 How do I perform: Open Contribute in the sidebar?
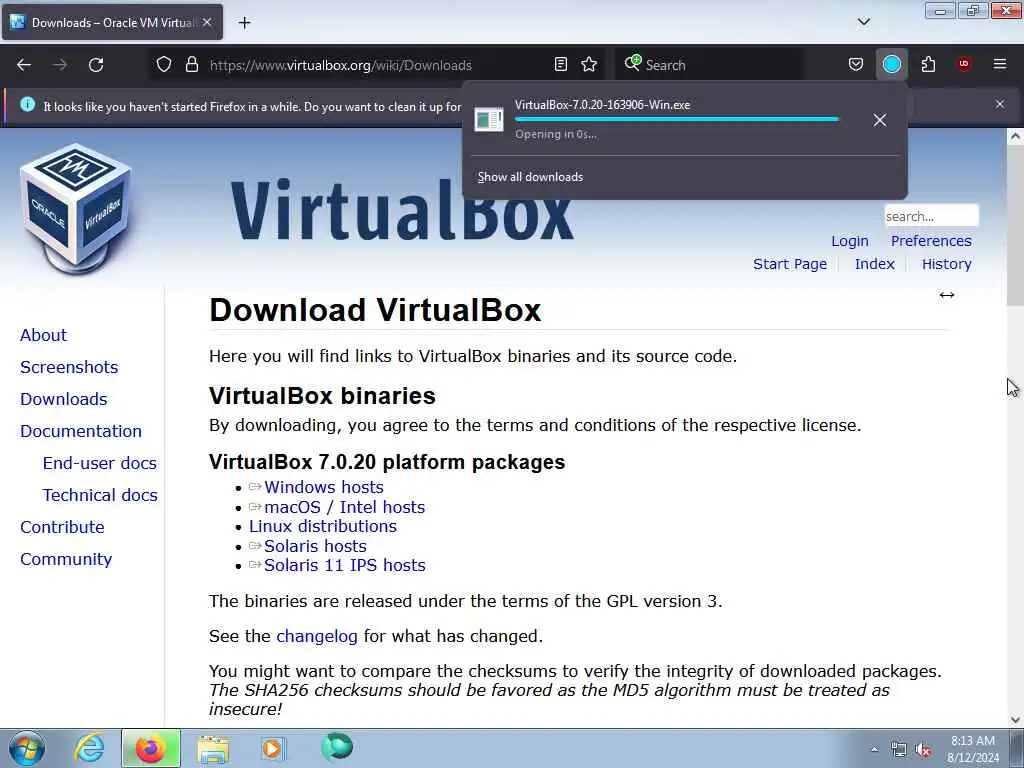pyautogui.click(x=62, y=527)
